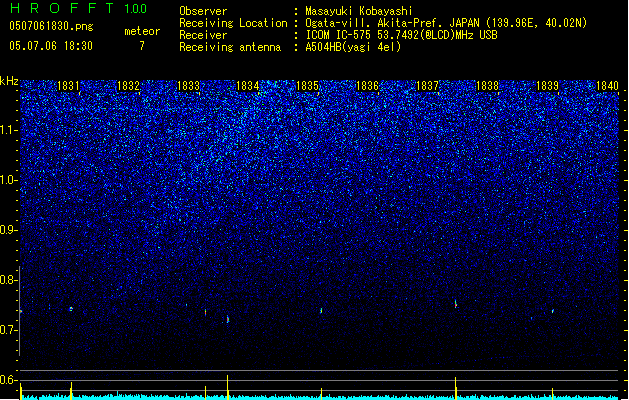
Task: Click the tallest yellow intensity spike before 1834
Action: (x=227, y=387)
